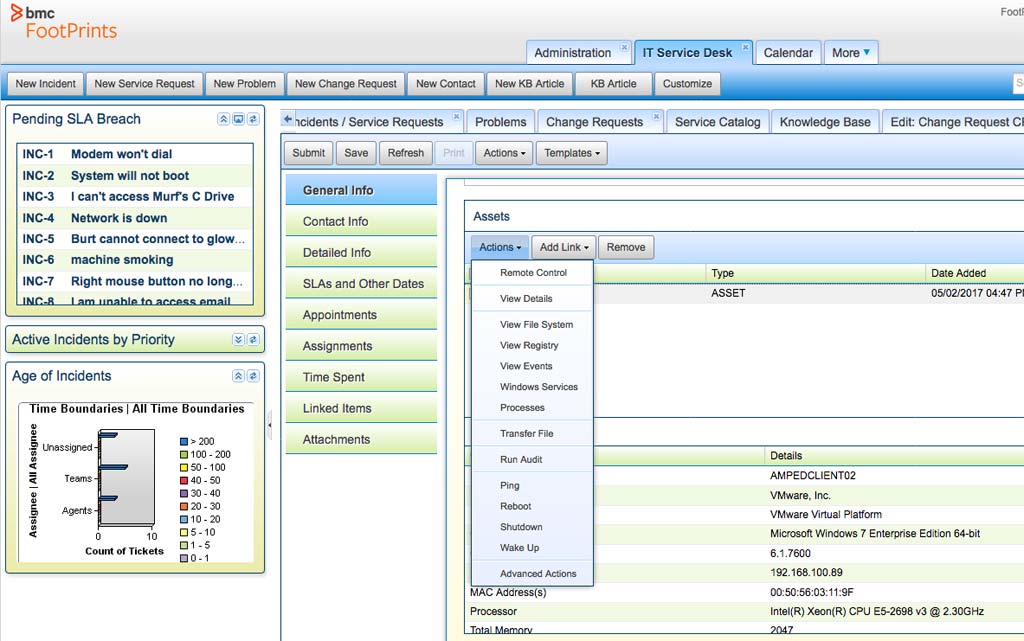Choose Wake Up from the Actions menu
The image size is (1024, 641).
(x=532, y=548)
